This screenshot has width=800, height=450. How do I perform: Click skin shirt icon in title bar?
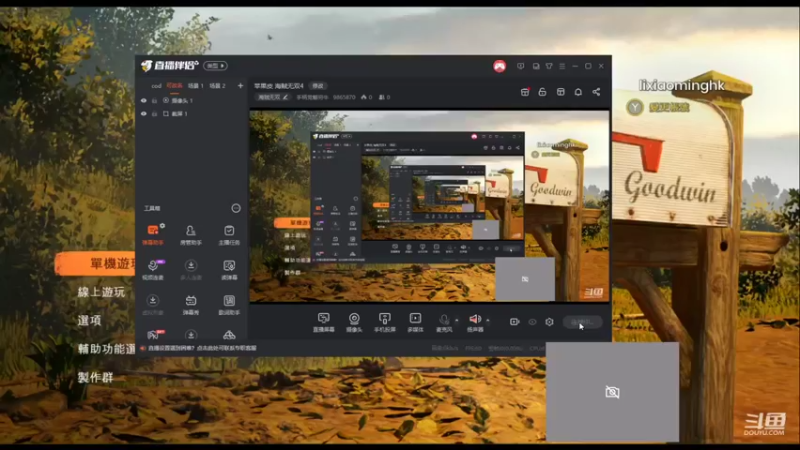tap(549, 66)
